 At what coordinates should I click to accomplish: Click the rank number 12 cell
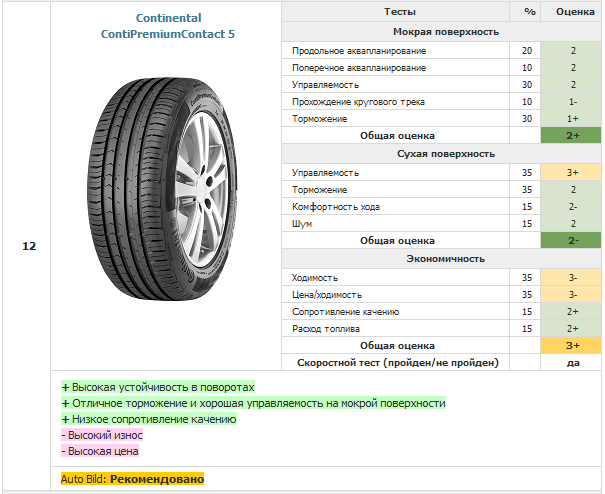click(29, 246)
